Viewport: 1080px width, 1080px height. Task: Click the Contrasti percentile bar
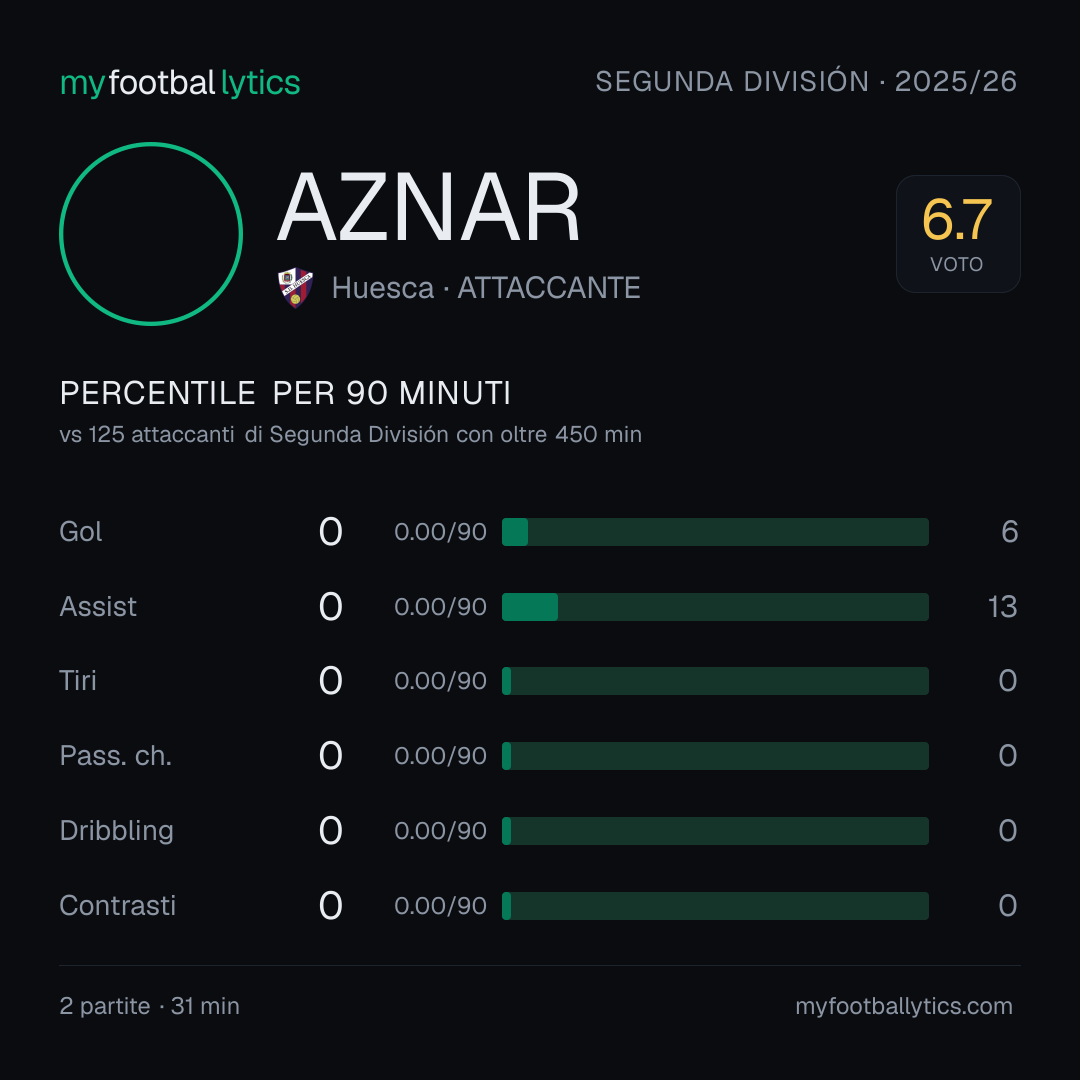click(715, 906)
